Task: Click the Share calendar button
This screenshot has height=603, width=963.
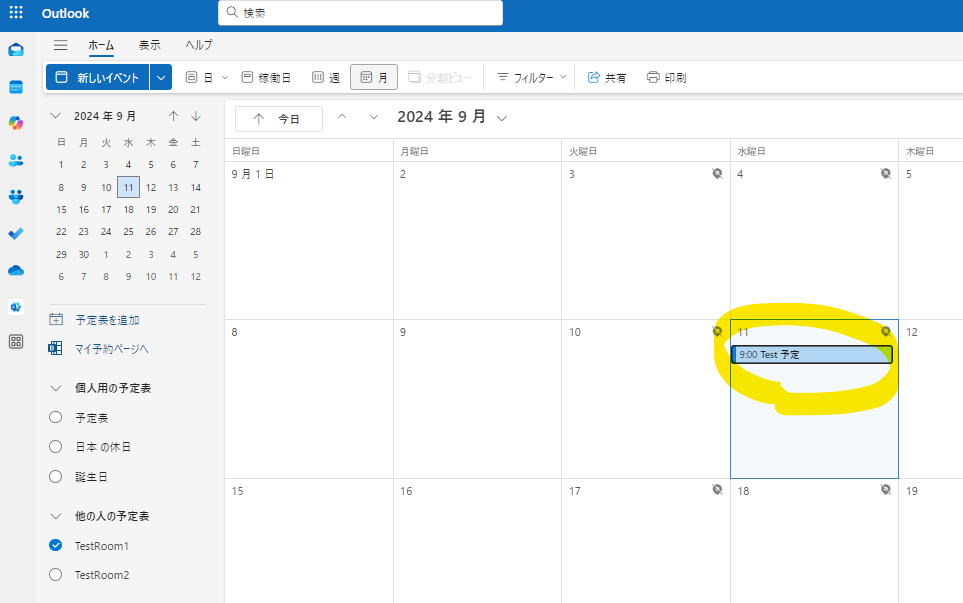Action: tap(607, 77)
